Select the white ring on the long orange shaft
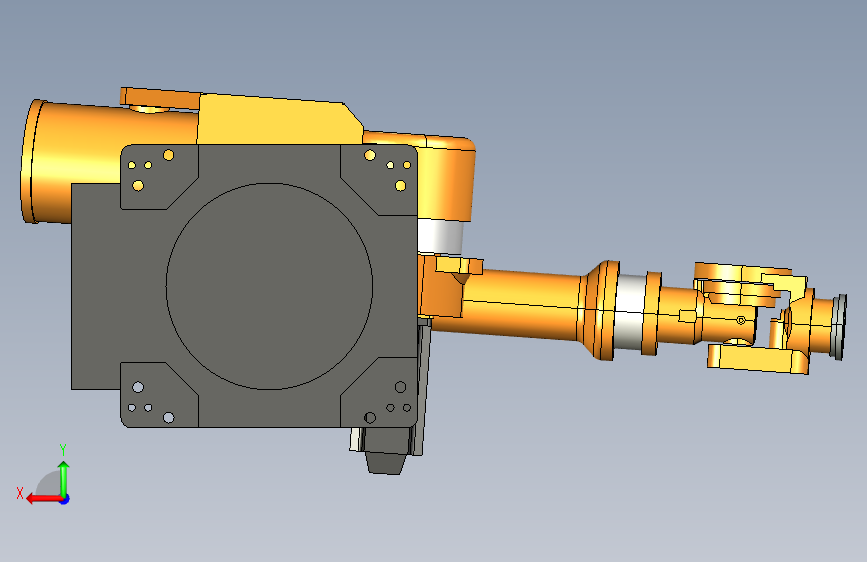This screenshot has width=867, height=562. [x=630, y=311]
